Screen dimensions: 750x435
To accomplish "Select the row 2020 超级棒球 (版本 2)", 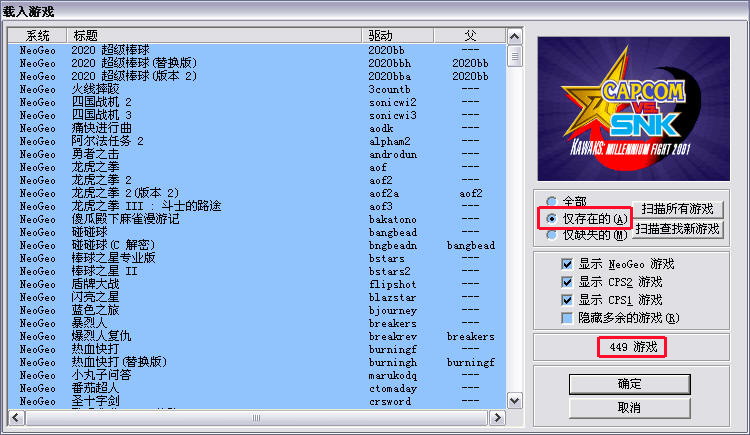I will (x=257, y=76).
